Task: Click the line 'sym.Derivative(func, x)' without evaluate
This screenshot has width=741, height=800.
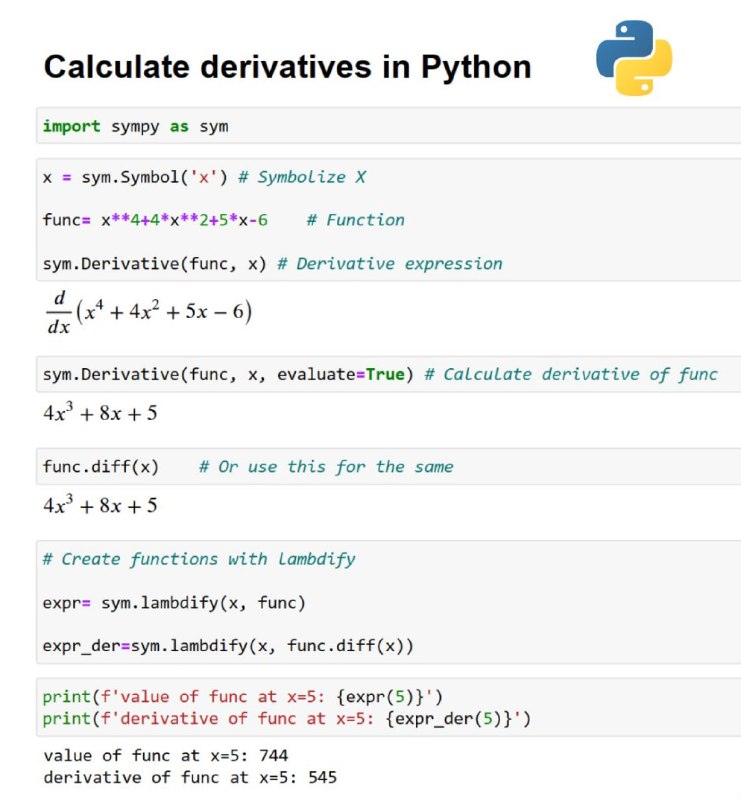Action: (x=155, y=263)
